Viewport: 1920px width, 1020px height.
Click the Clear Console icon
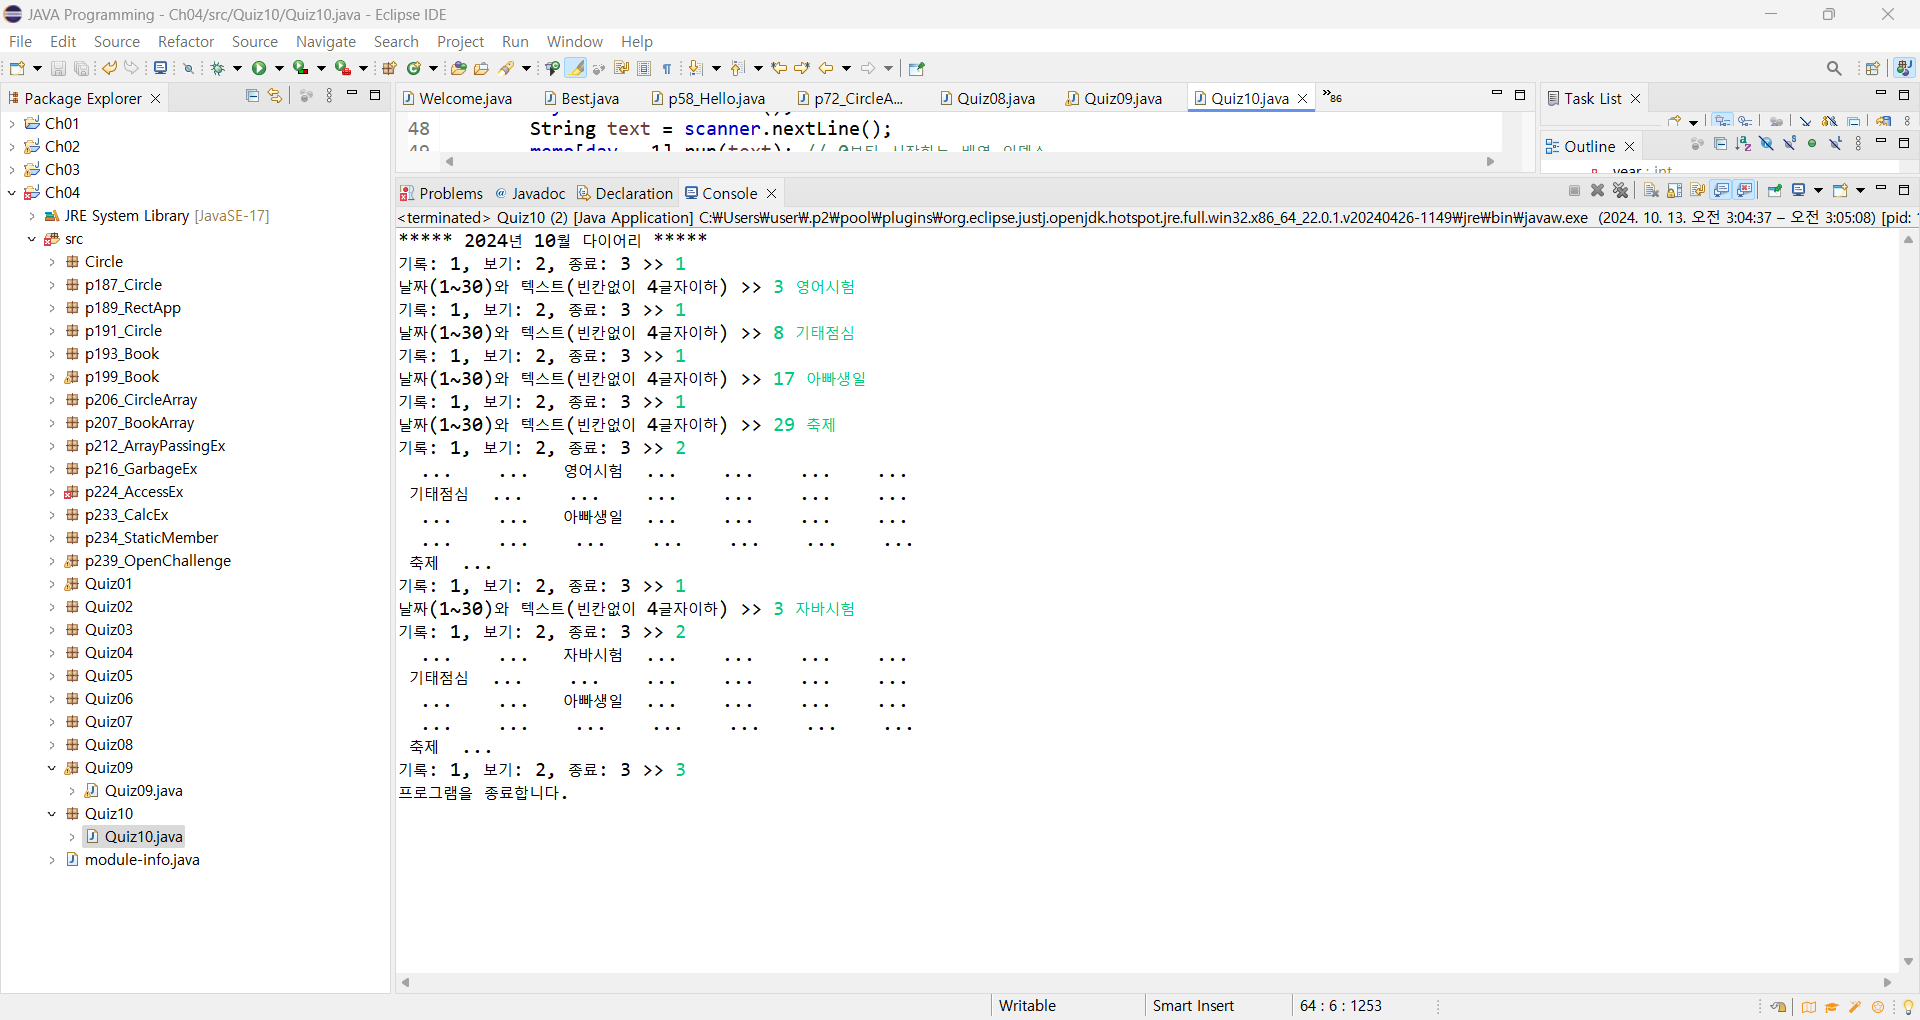click(x=1651, y=190)
